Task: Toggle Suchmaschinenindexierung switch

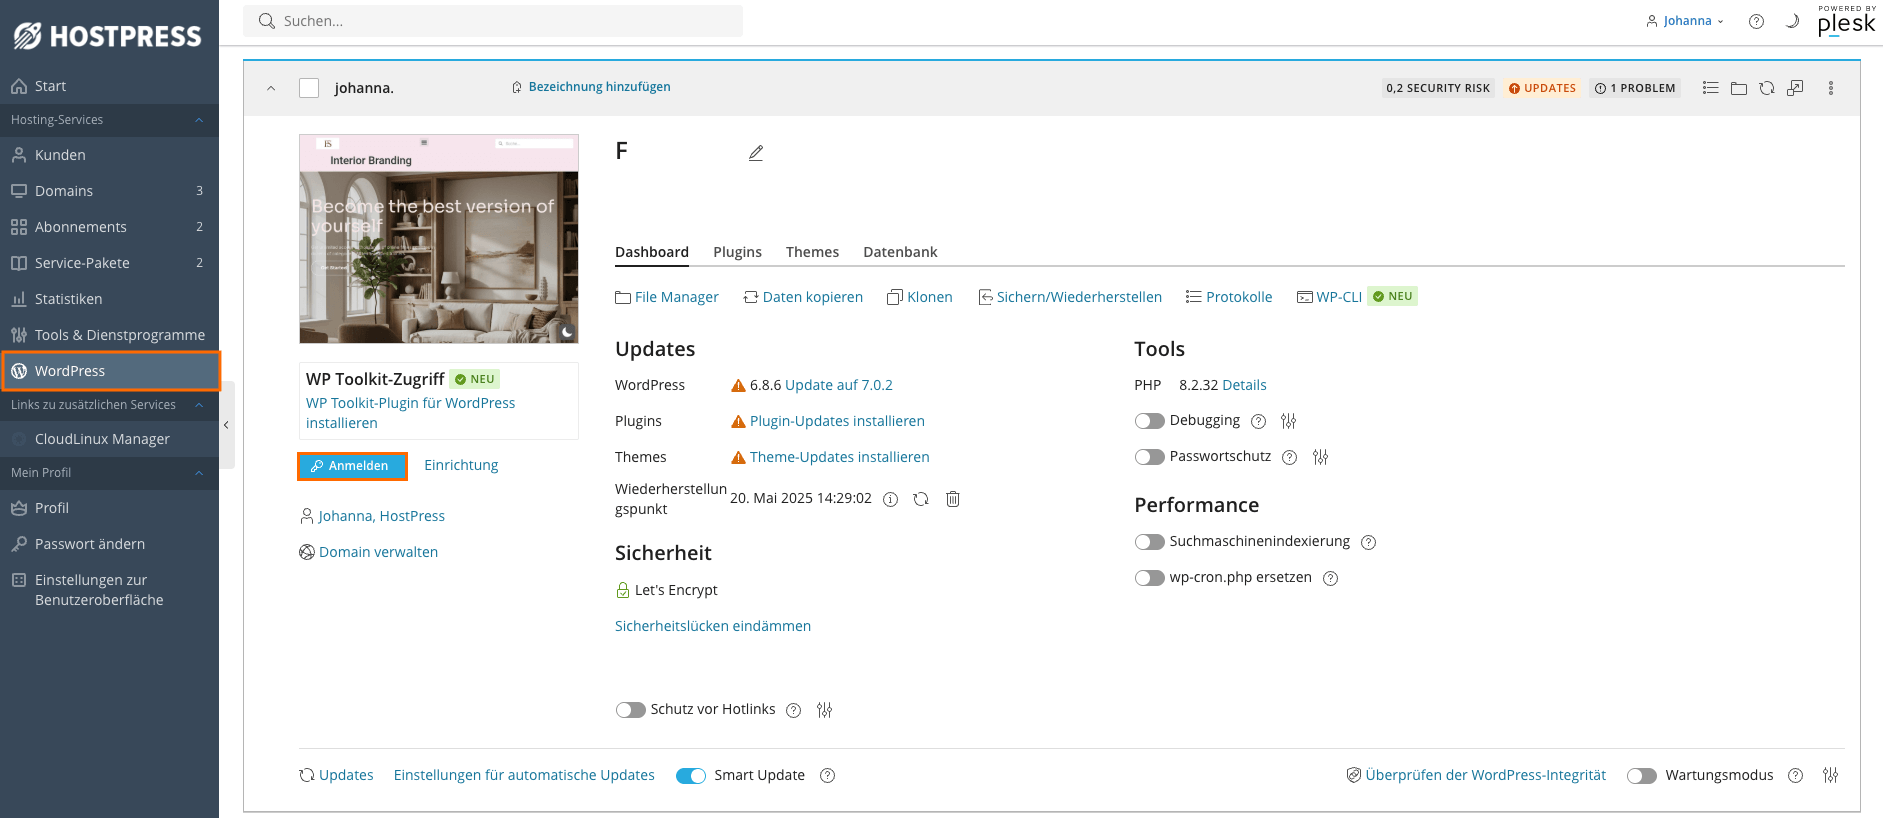Action: [1149, 542]
